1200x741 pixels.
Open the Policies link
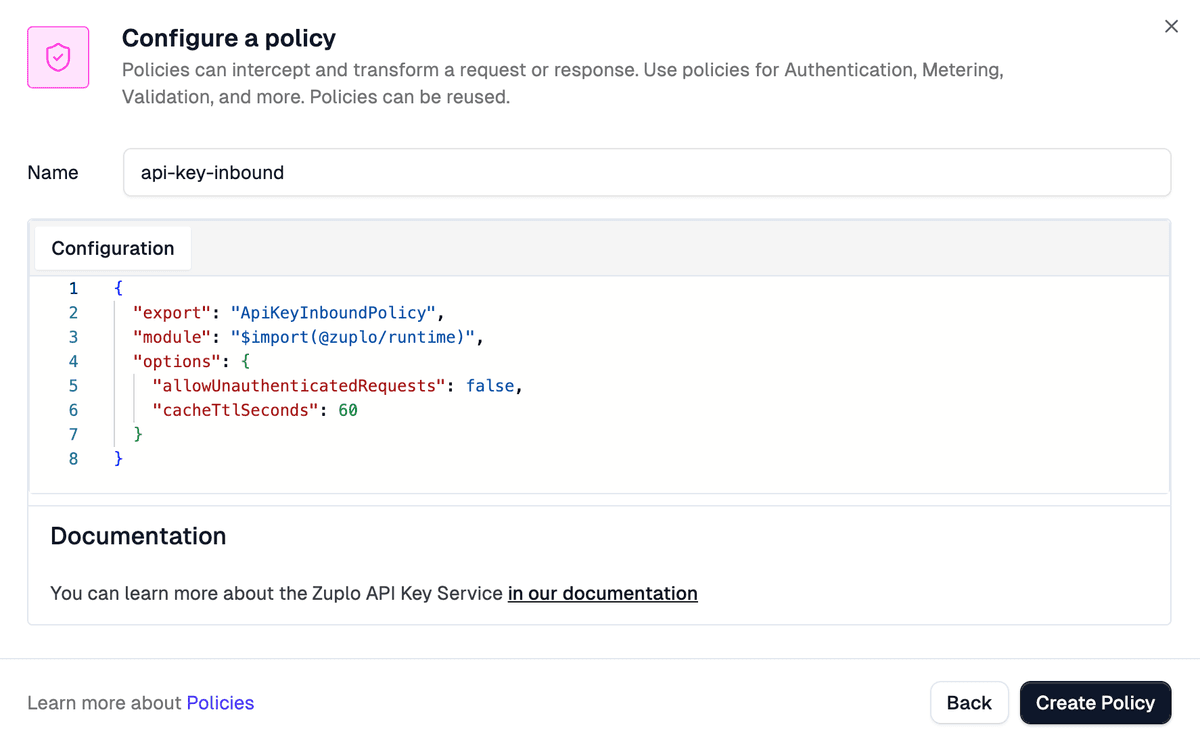point(220,702)
